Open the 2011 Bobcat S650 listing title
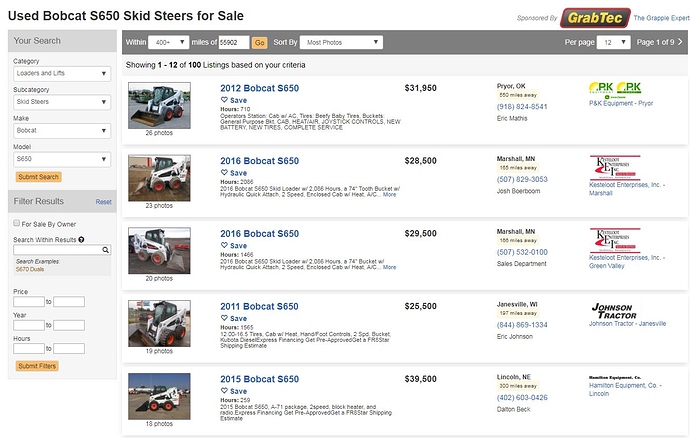 pyautogui.click(x=259, y=306)
